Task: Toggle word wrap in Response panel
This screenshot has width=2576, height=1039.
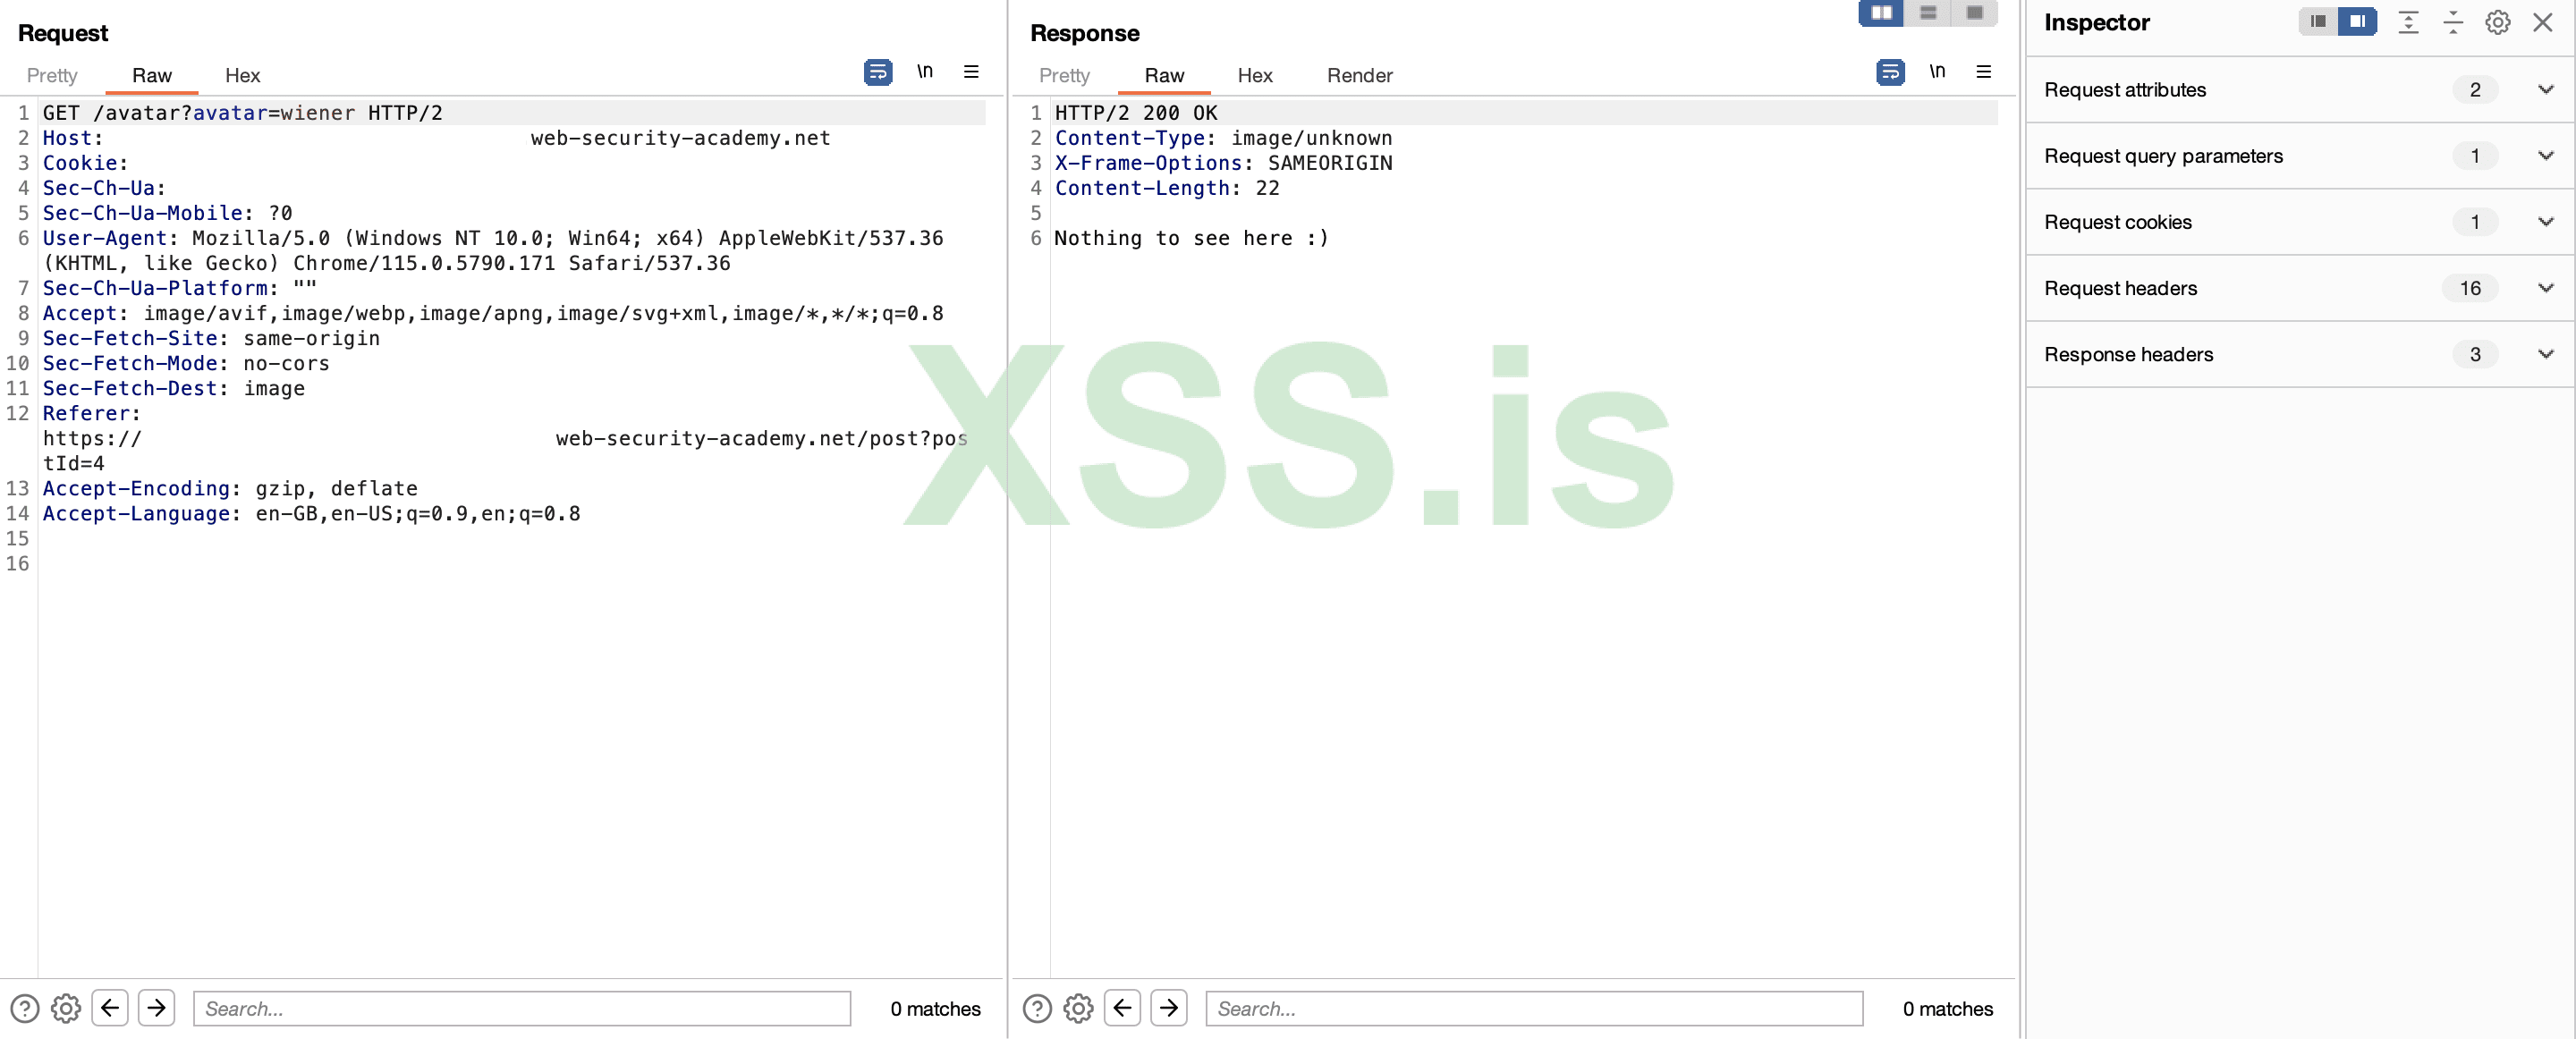Action: (1889, 72)
